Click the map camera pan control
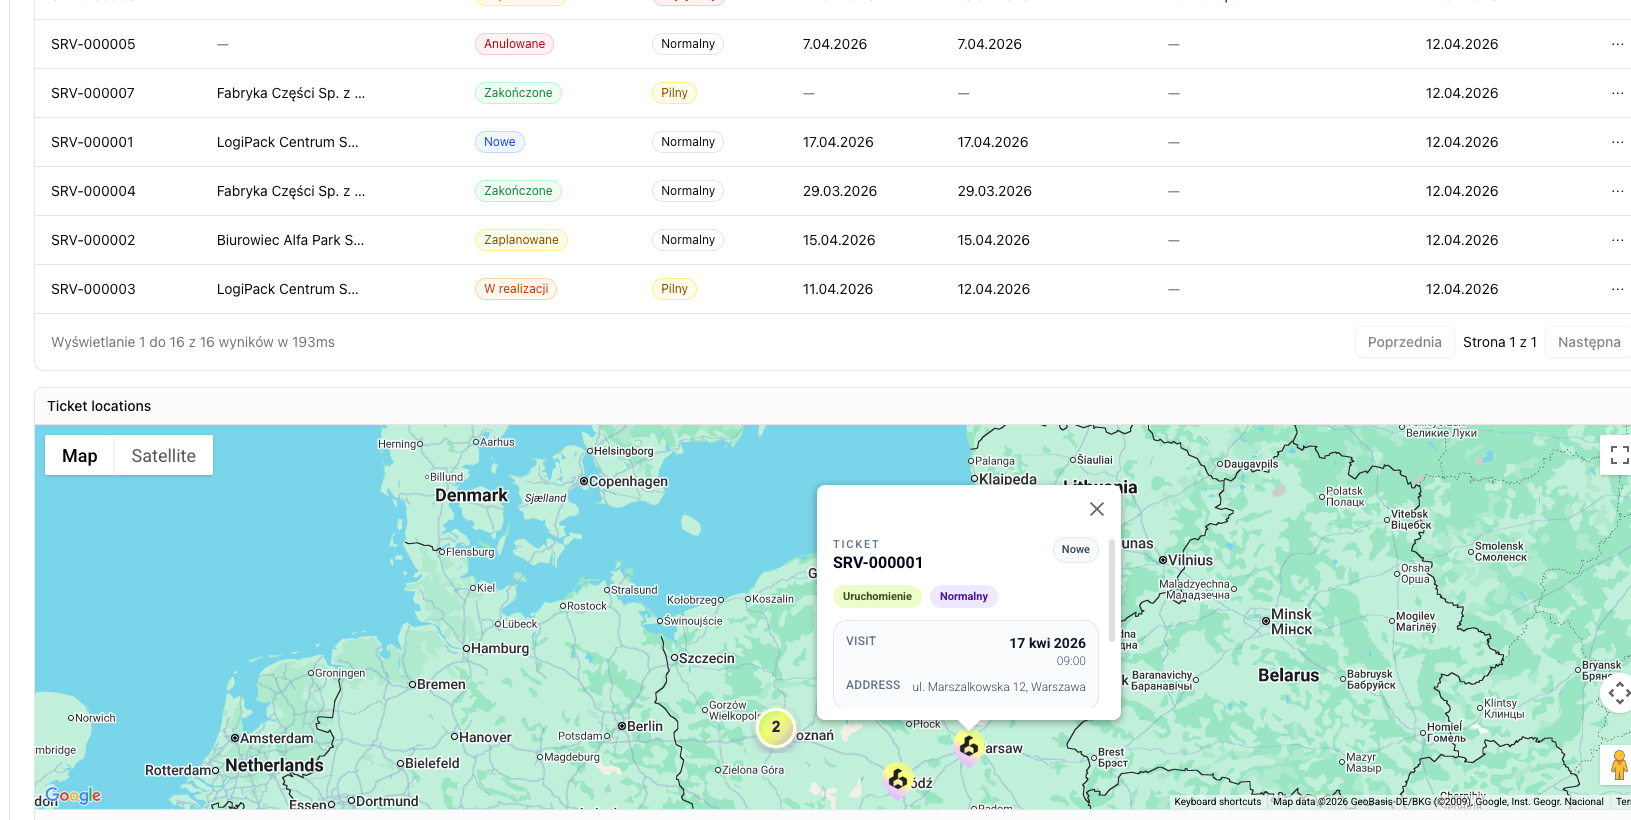1631x820 pixels. (x=1619, y=692)
